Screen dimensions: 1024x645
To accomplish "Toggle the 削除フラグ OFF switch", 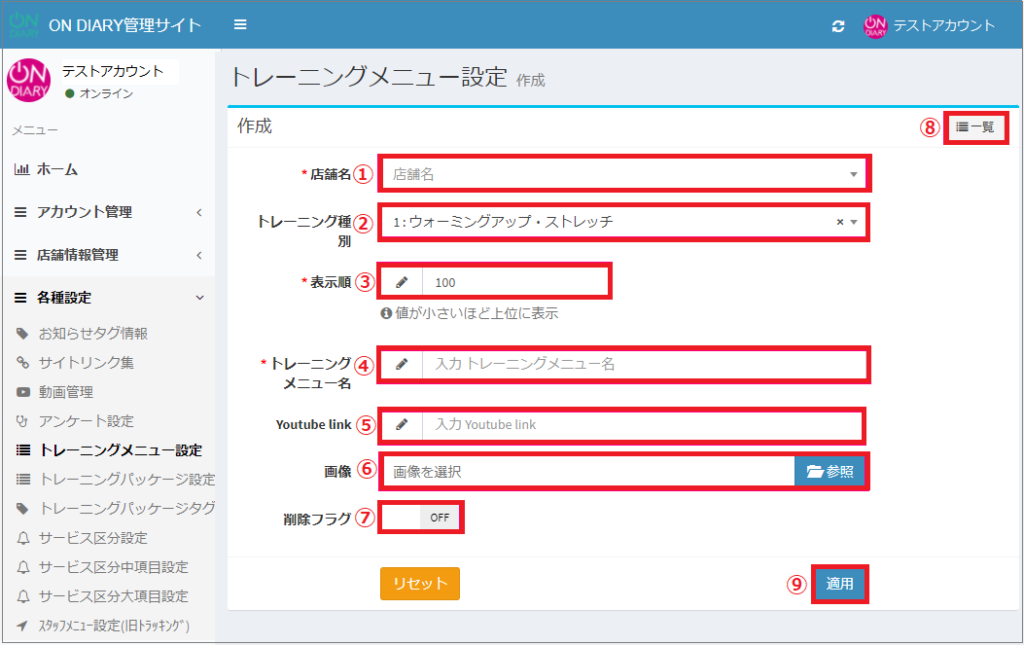I will coord(422,518).
